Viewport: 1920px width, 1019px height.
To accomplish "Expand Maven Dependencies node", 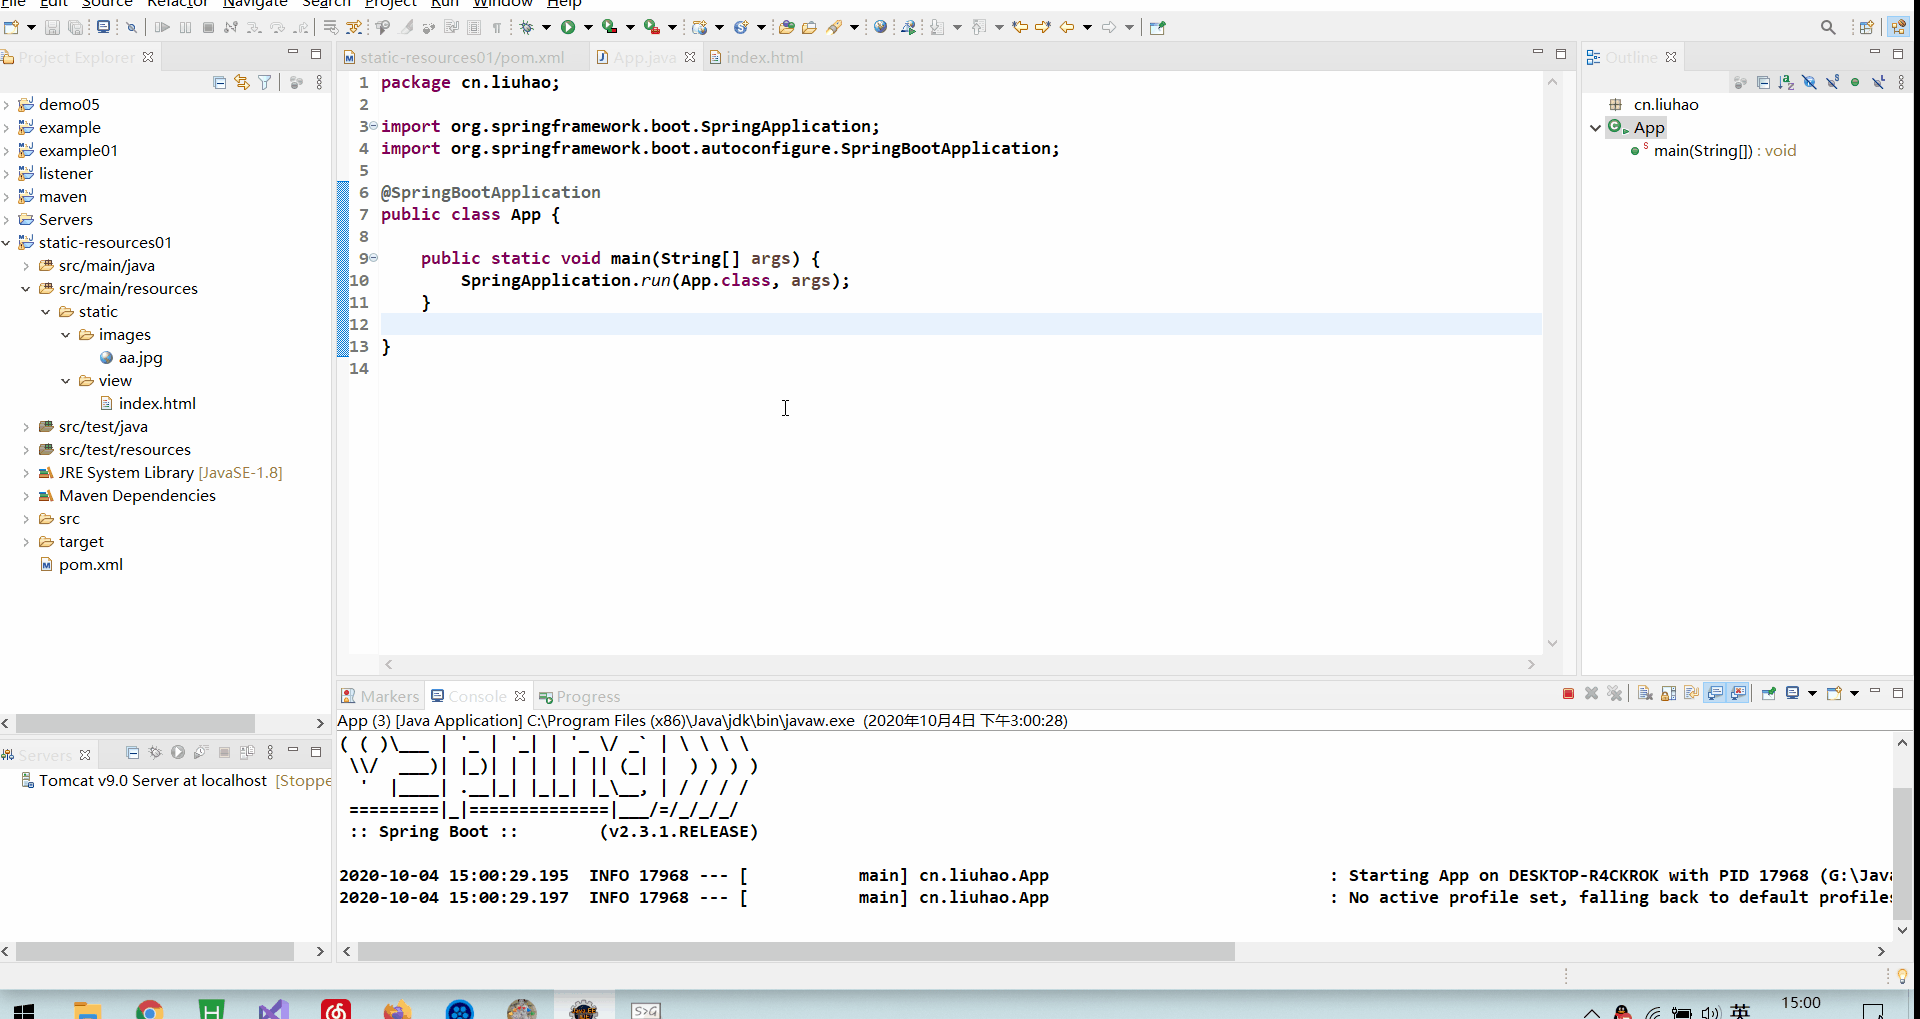I will click(26, 495).
